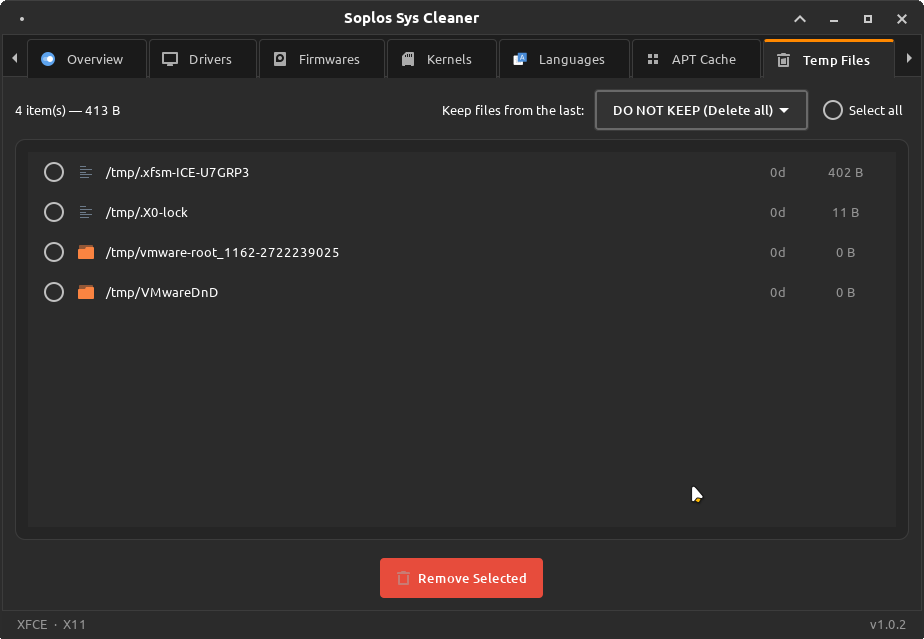Open the APT Cache tab
Image resolution: width=924 pixels, height=639 pixels.
pyautogui.click(x=697, y=59)
